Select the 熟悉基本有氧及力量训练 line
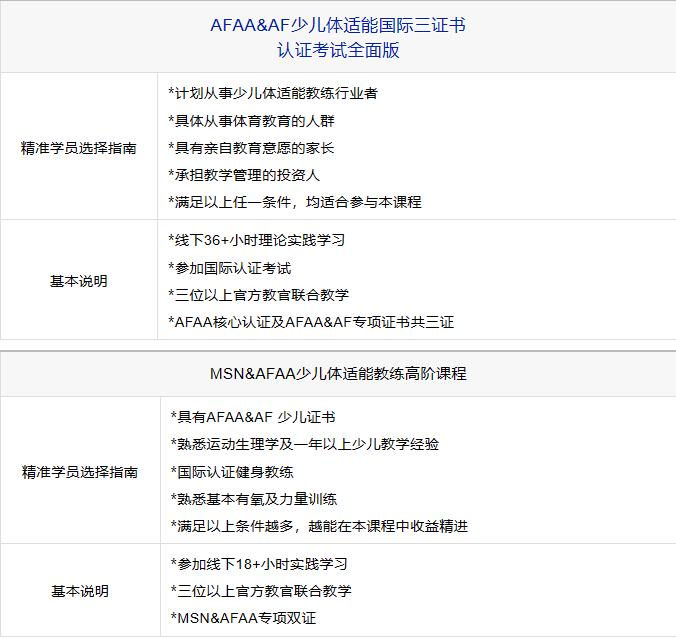676x639 pixels. pos(254,498)
